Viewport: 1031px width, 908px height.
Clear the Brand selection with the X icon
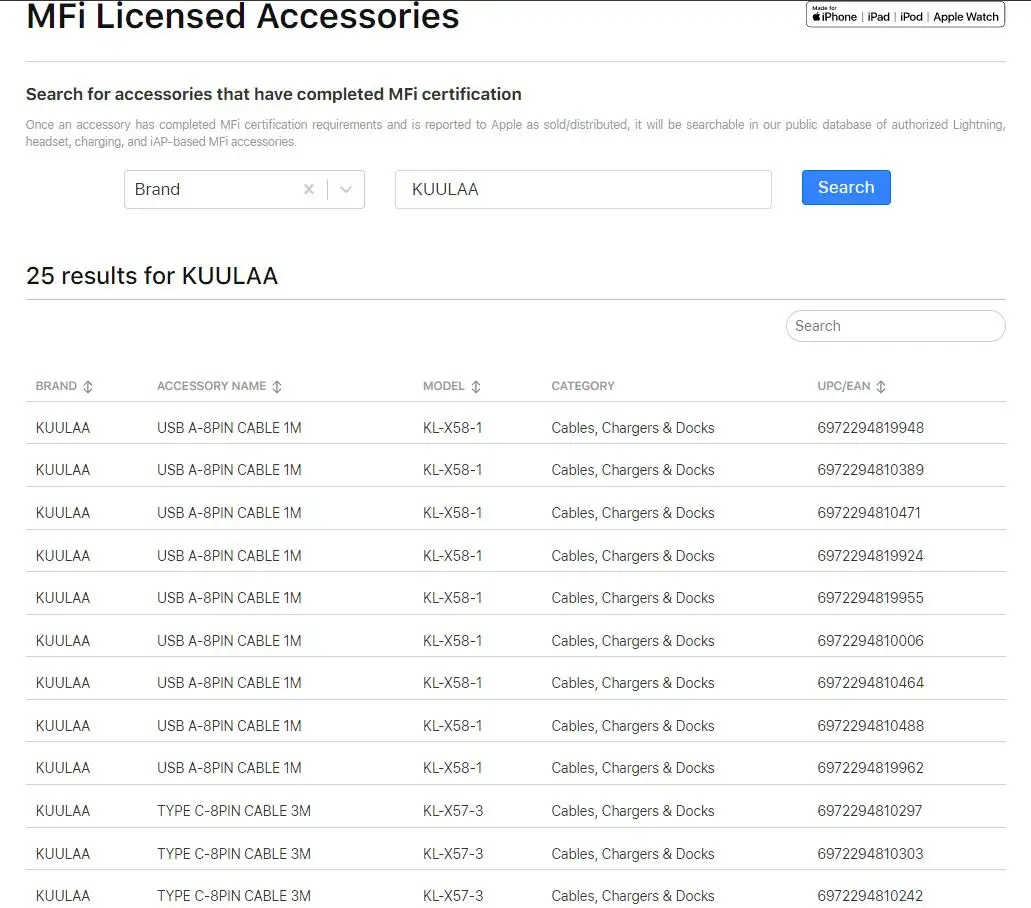tap(309, 189)
